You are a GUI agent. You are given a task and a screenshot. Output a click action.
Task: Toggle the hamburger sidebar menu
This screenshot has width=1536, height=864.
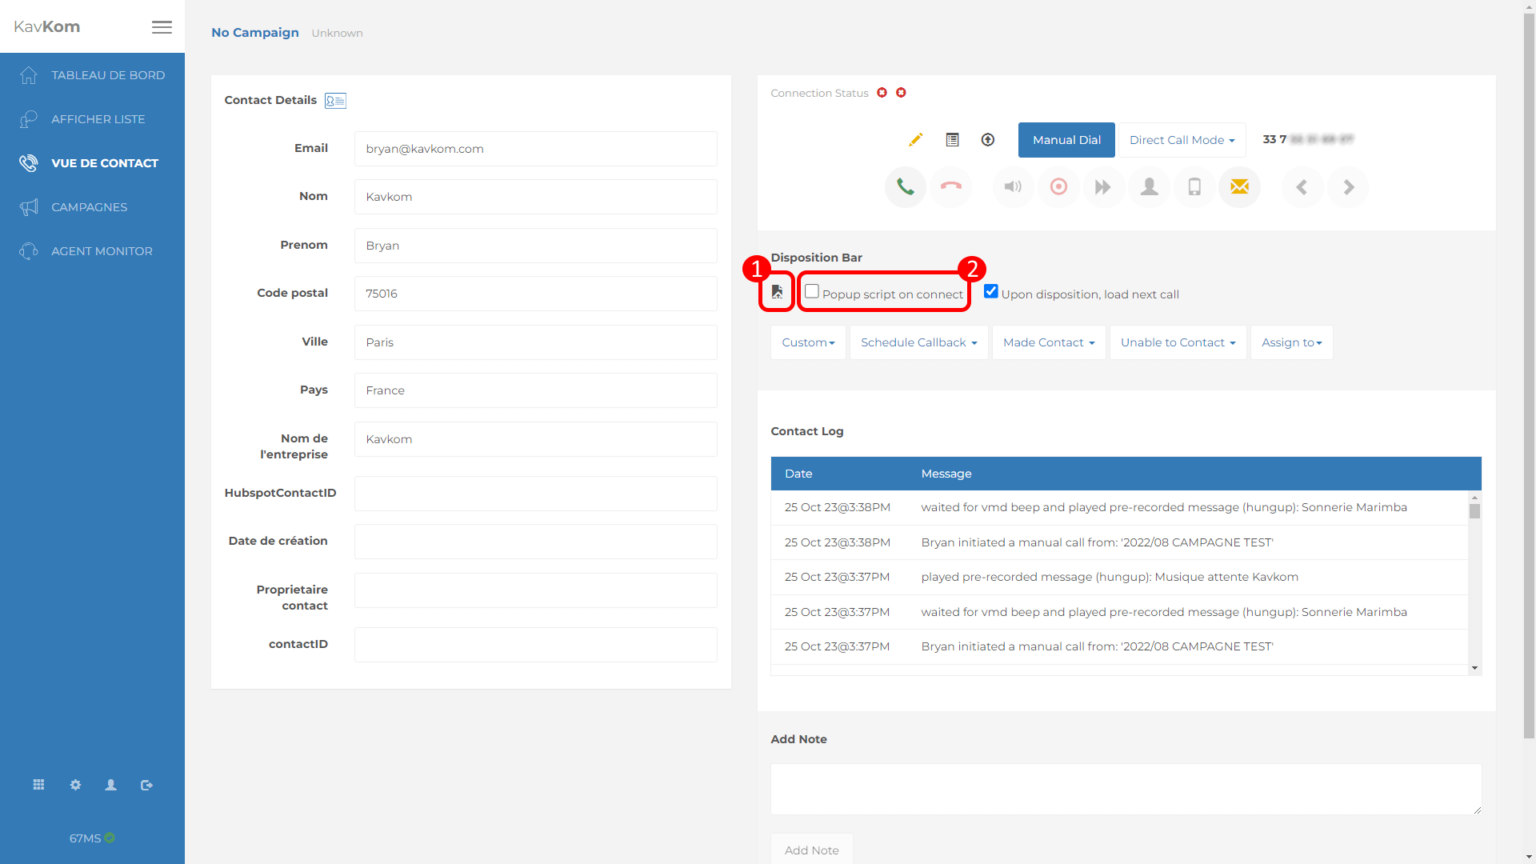(x=162, y=27)
